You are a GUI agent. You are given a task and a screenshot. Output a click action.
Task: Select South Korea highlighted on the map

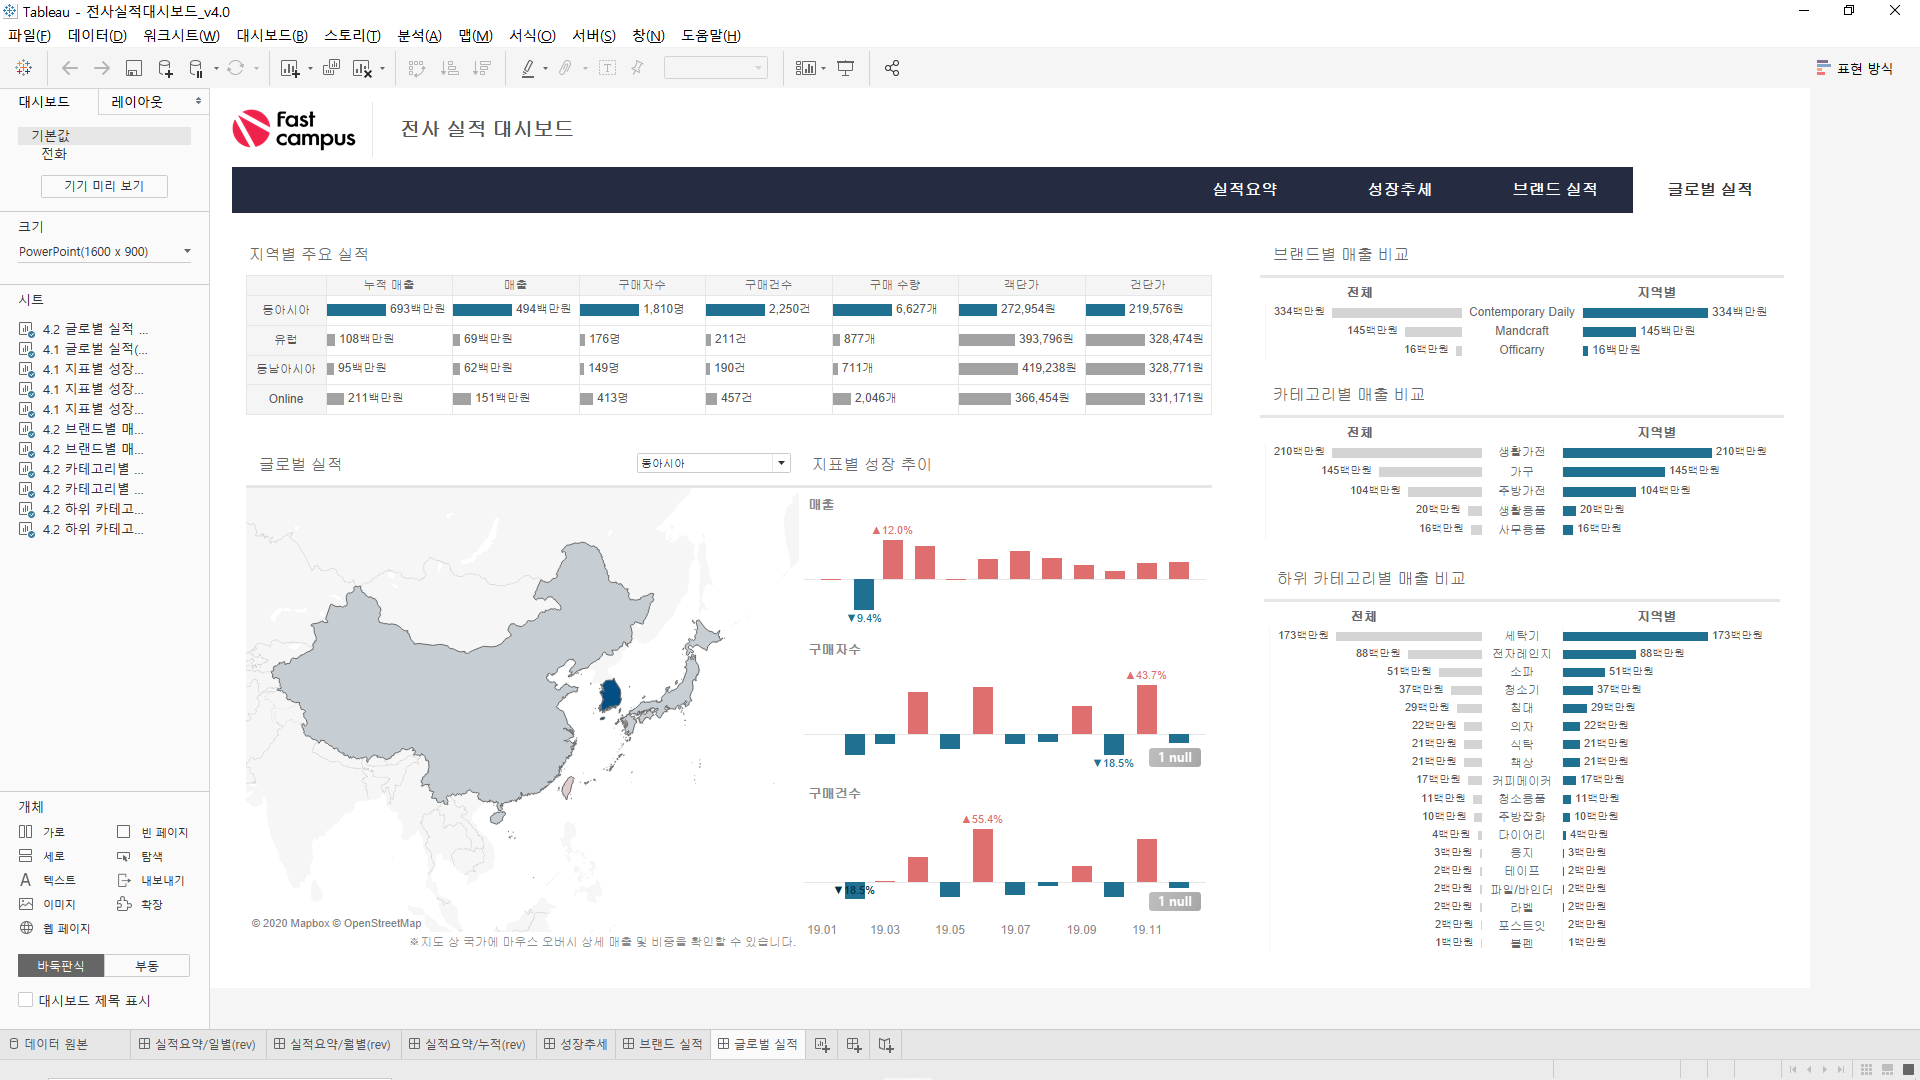coord(610,694)
